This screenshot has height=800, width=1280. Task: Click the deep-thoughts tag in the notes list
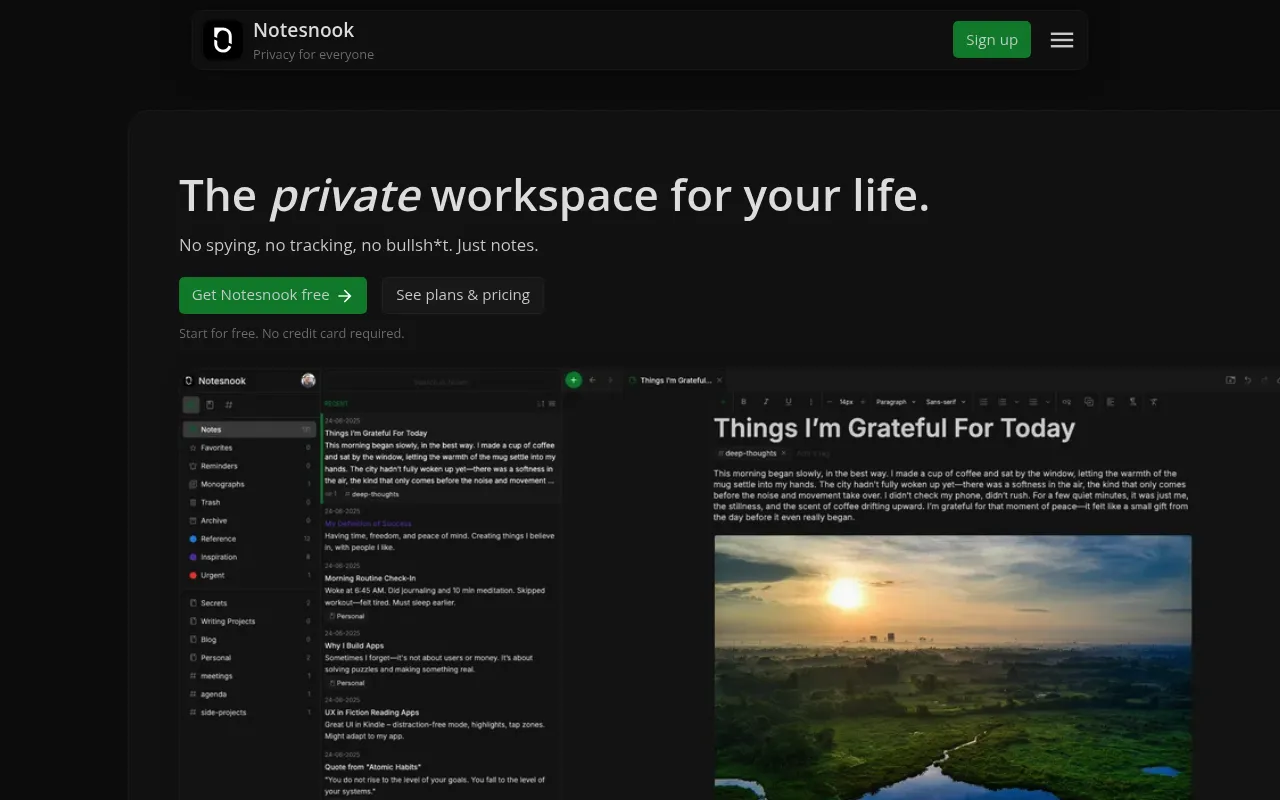point(372,494)
